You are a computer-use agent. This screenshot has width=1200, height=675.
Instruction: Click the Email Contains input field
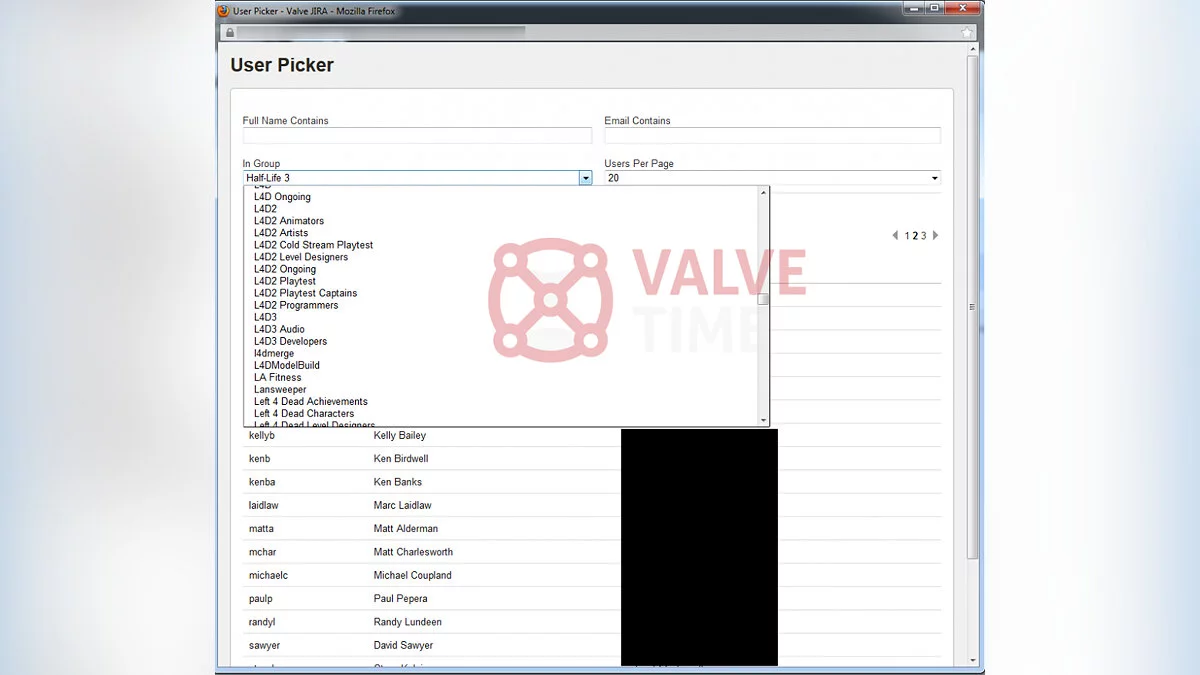coord(772,136)
